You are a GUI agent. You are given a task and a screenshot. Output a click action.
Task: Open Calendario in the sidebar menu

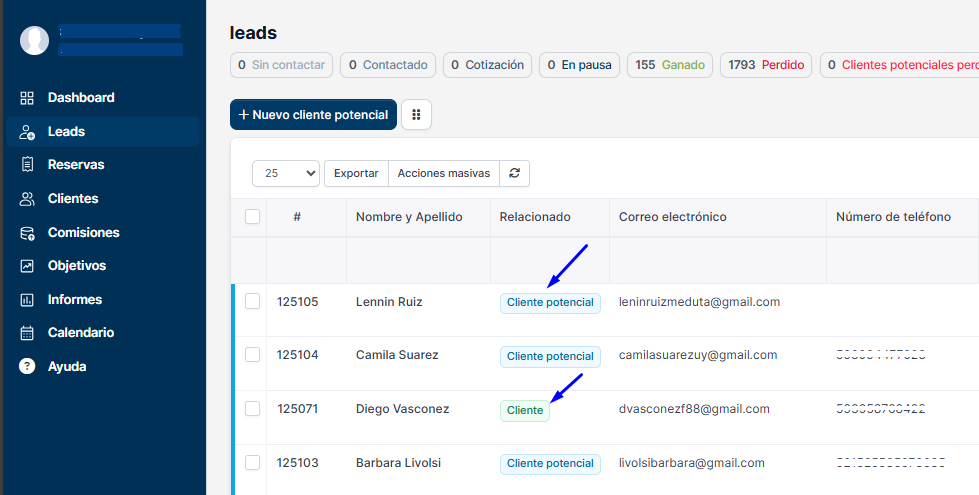point(80,333)
